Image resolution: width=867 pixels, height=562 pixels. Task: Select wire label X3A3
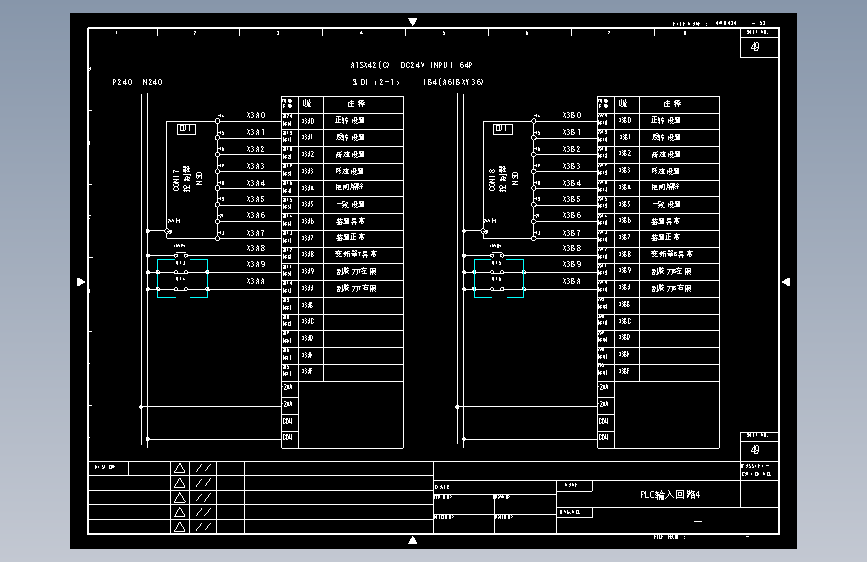tap(256, 166)
